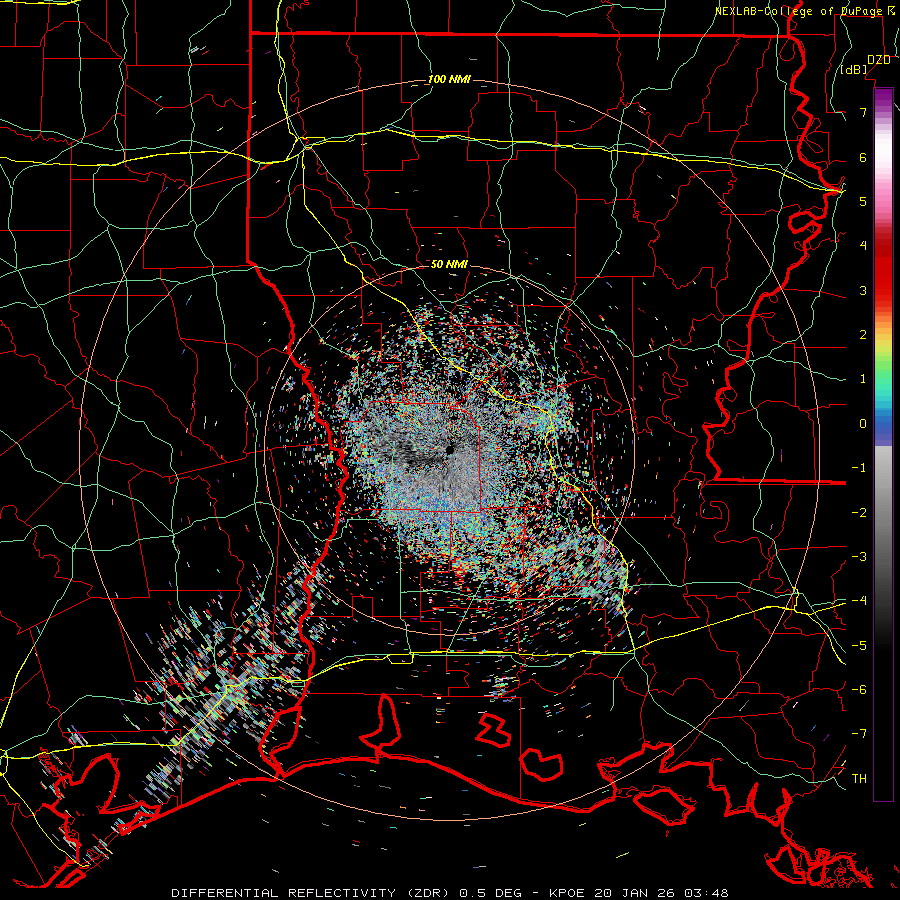The width and height of the screenshot is (900, 900).
Task: Click the -7 dB tick label on legend
Action: (x=859, y=734)
